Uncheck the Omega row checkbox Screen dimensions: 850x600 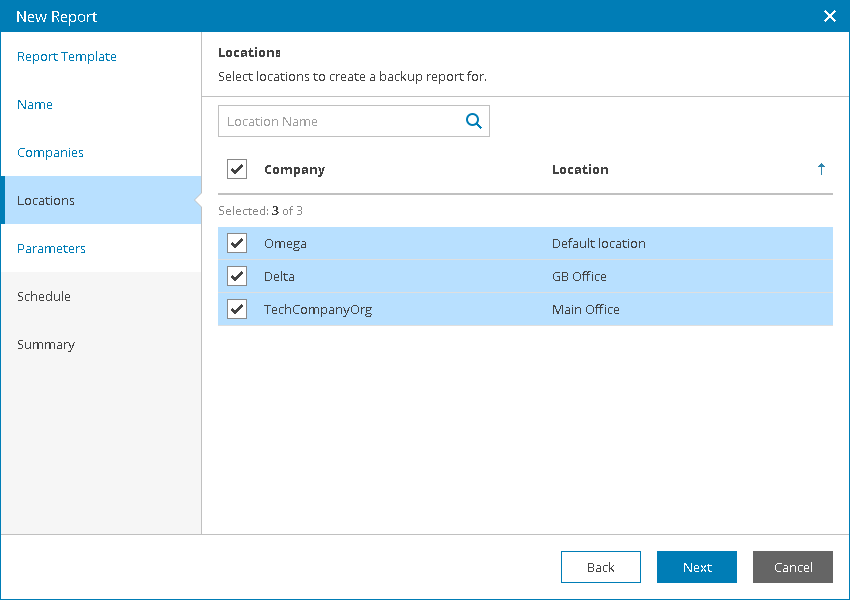pos(237,243)
